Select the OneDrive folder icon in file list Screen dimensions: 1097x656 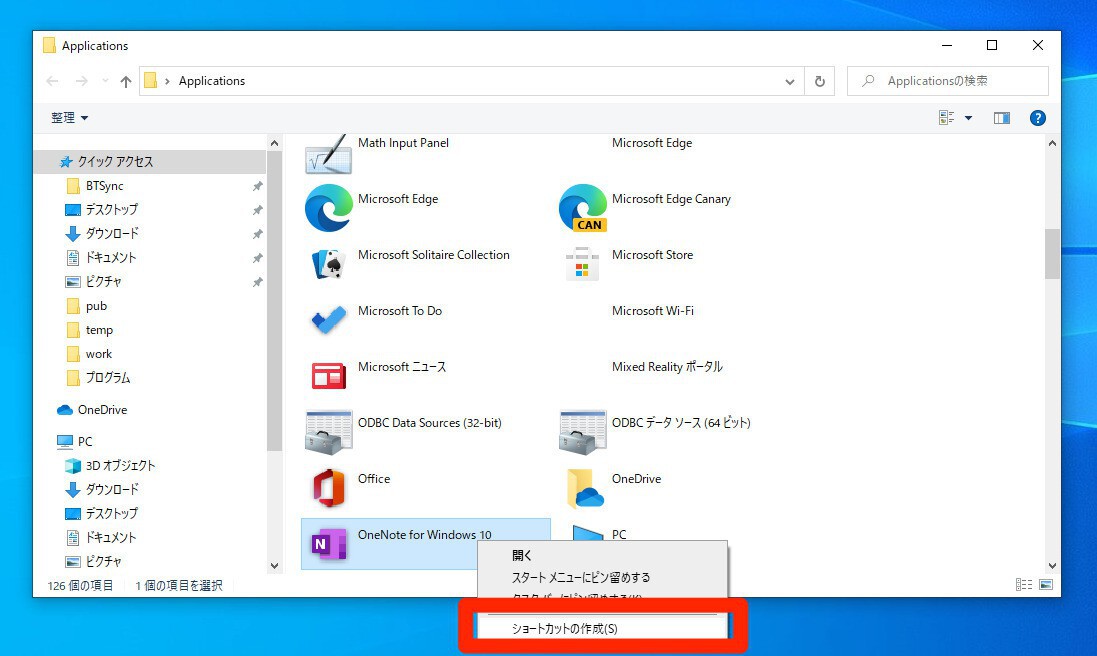584,488
